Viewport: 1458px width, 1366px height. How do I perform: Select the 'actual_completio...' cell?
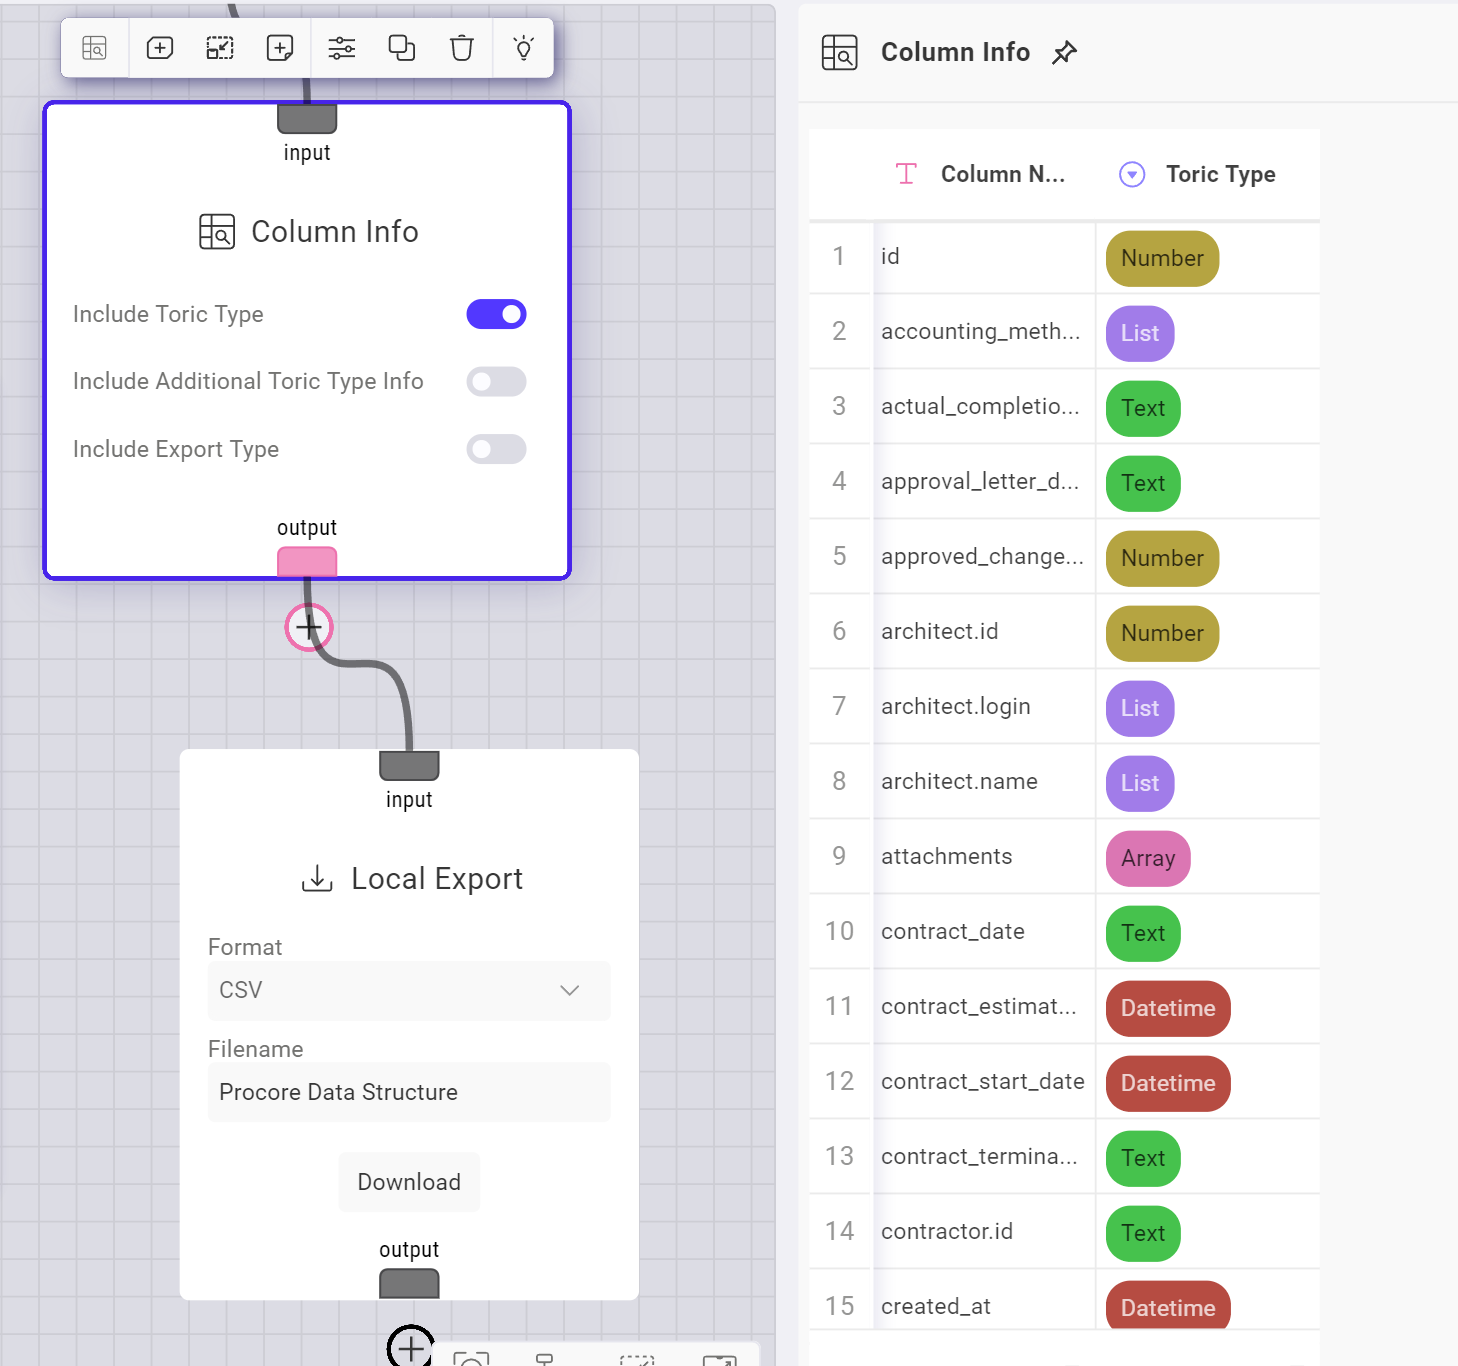(x=984, y=407)
